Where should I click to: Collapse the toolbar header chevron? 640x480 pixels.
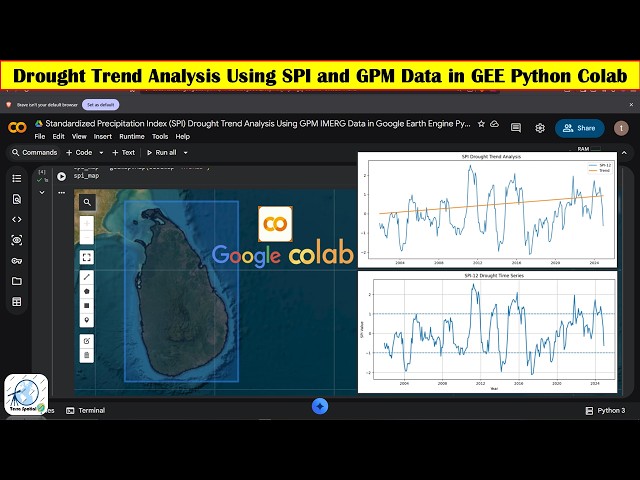tap(624, 153)
